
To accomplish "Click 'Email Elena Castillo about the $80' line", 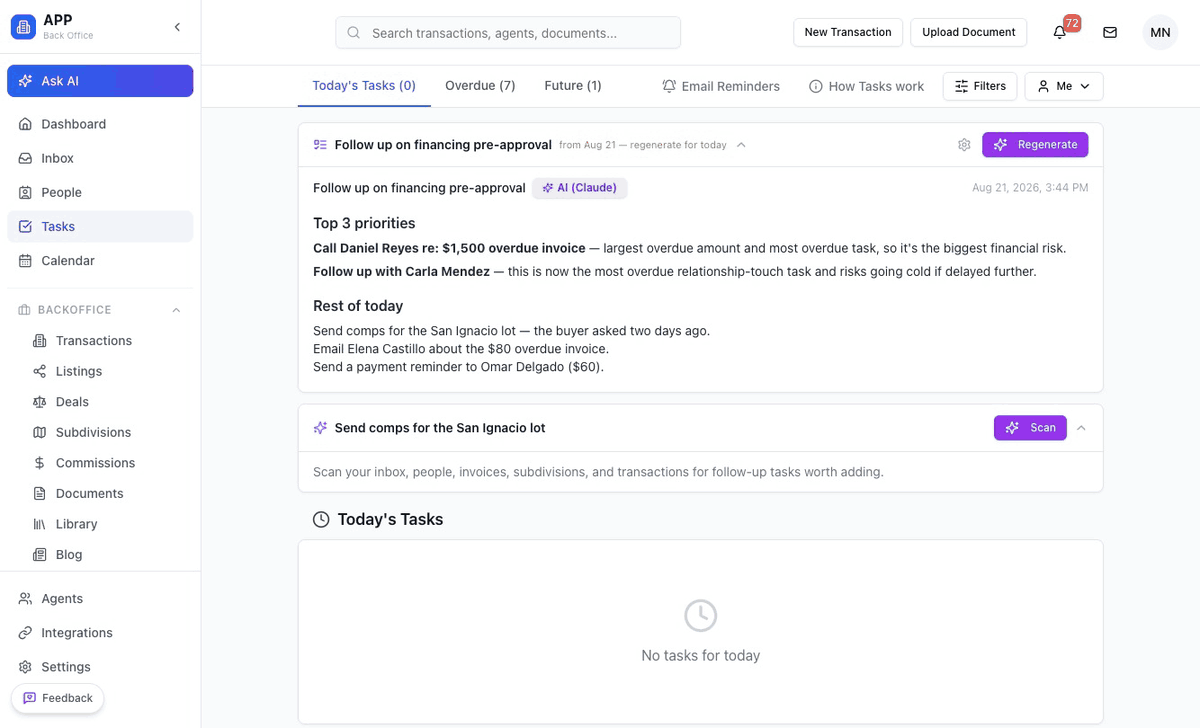I will pos(461,349).
